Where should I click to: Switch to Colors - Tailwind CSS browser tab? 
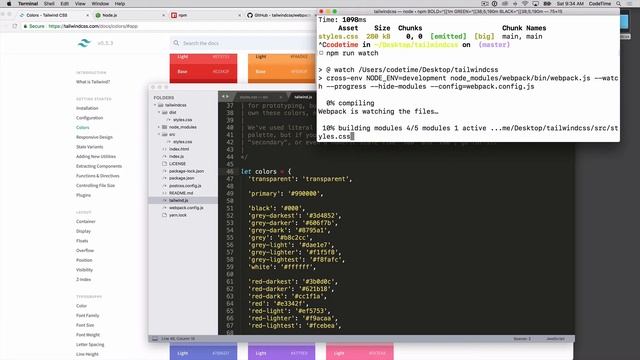(47, 15)
